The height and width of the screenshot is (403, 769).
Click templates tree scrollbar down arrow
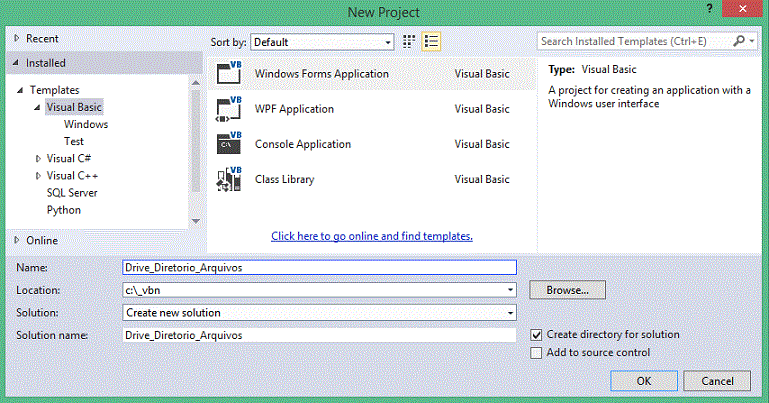[x=196, y=221]
